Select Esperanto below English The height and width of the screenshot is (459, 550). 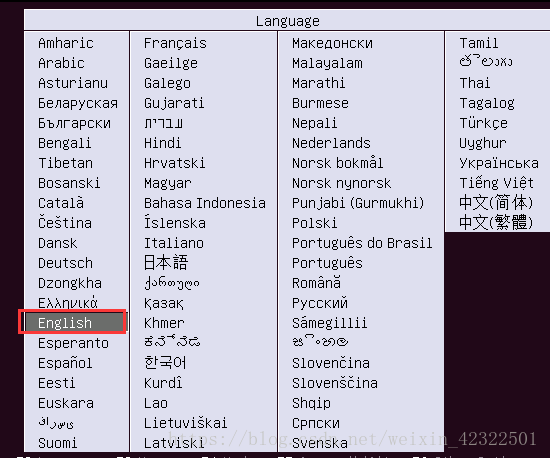click(x=73, y=343)
